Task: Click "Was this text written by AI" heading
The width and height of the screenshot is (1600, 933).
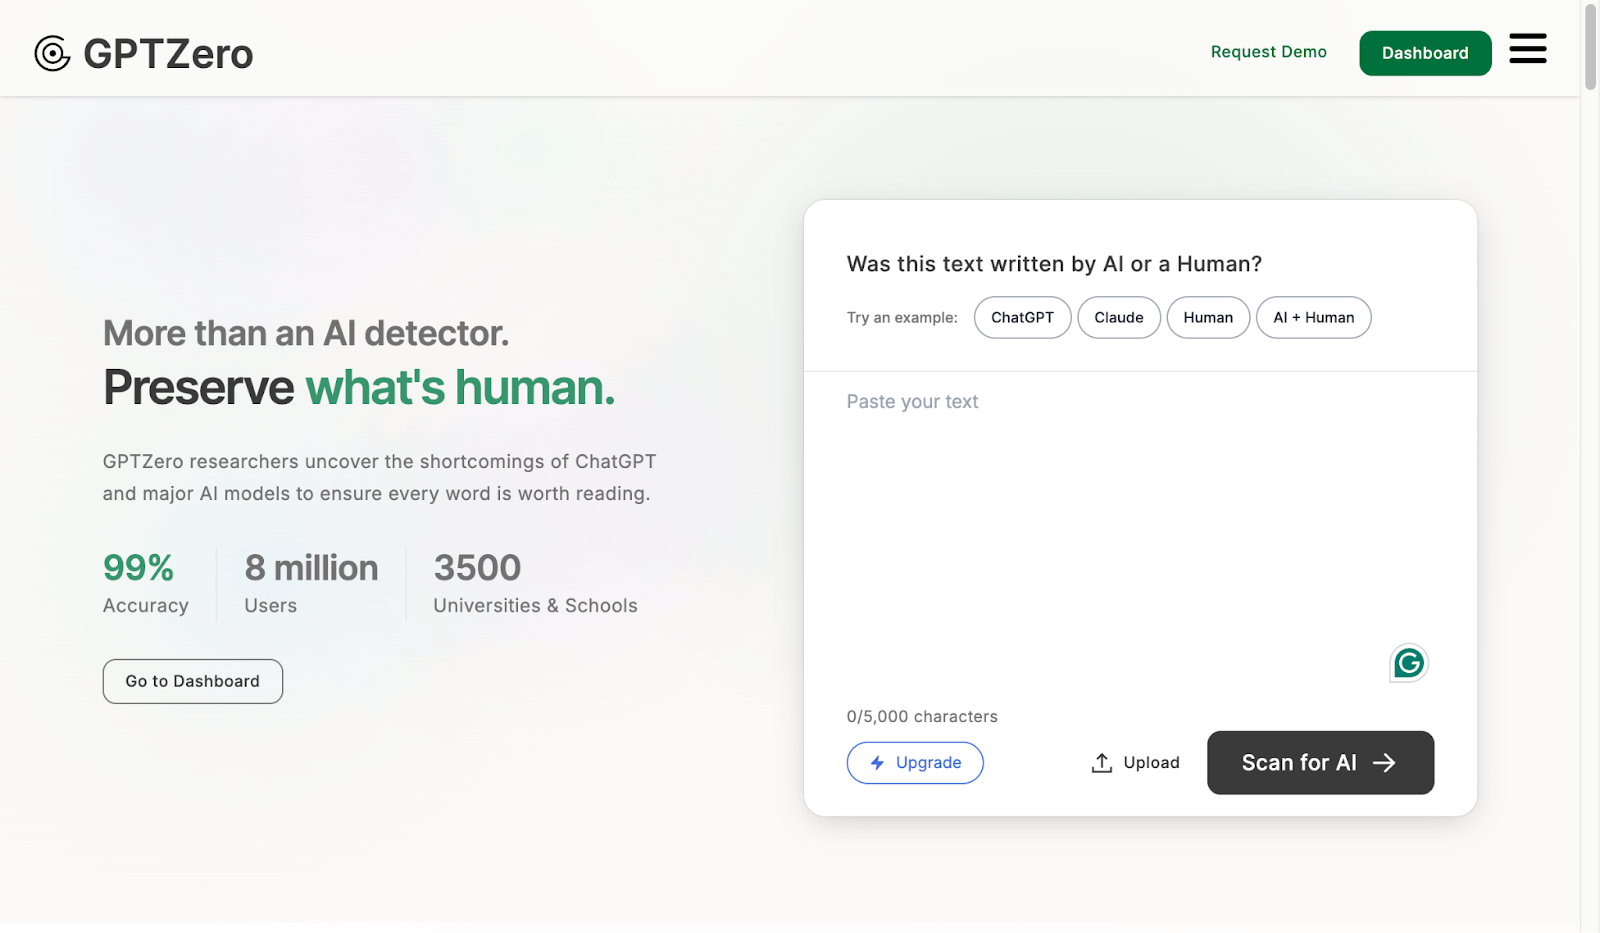Action: [1054, 264]
